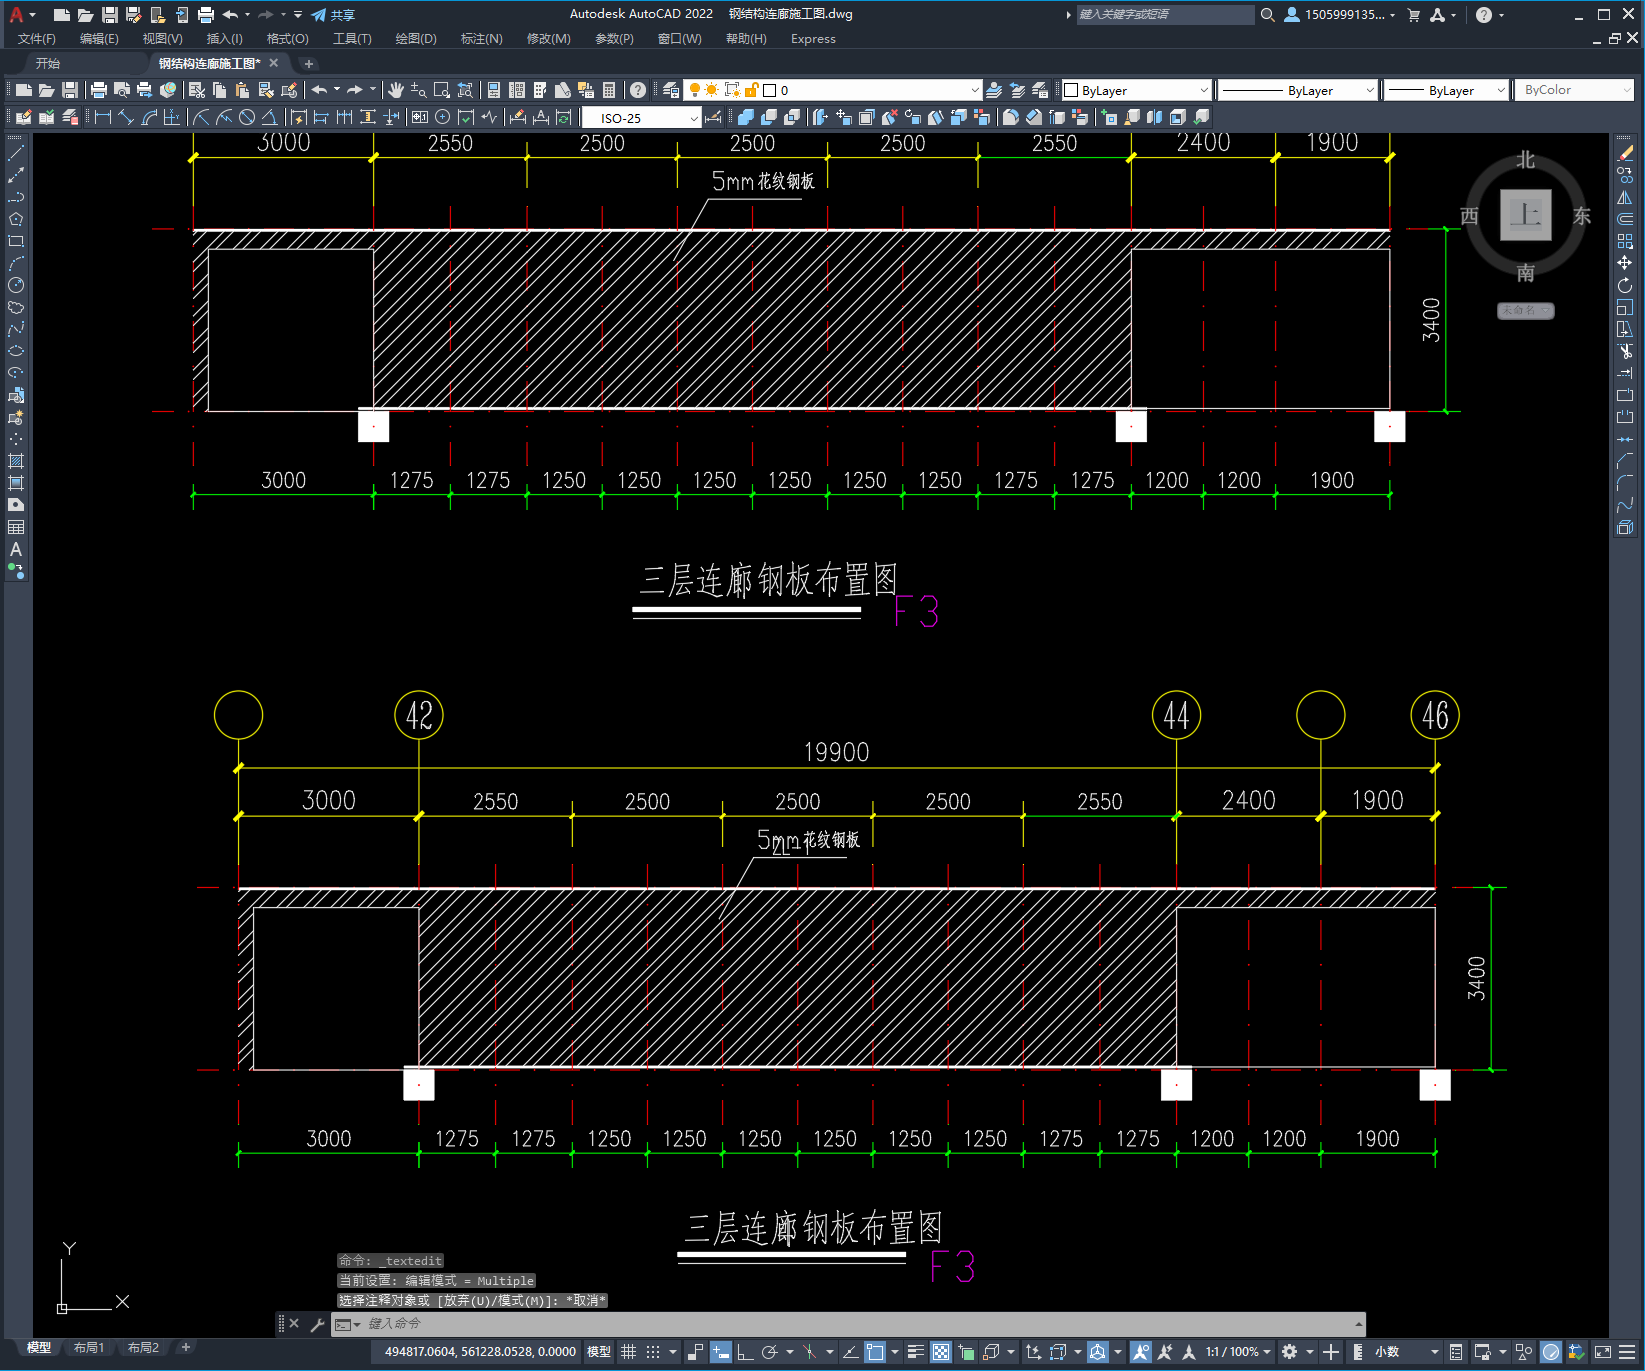Click the 模型 model space button in the status bar

599,1352
